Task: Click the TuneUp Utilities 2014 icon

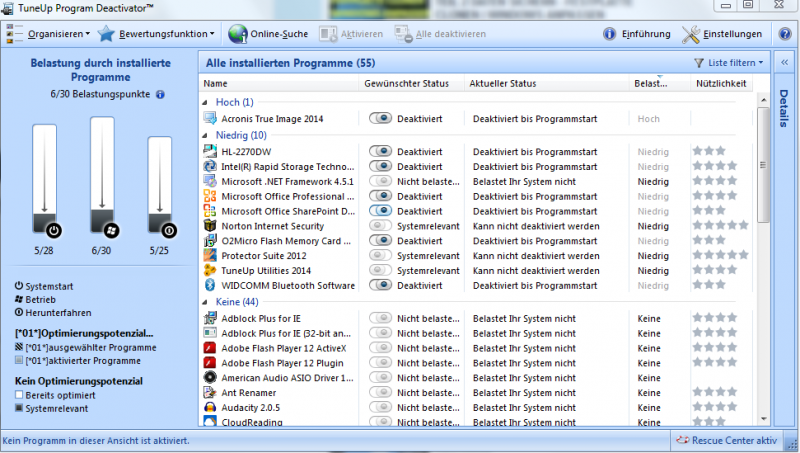Action: [210, 270]
